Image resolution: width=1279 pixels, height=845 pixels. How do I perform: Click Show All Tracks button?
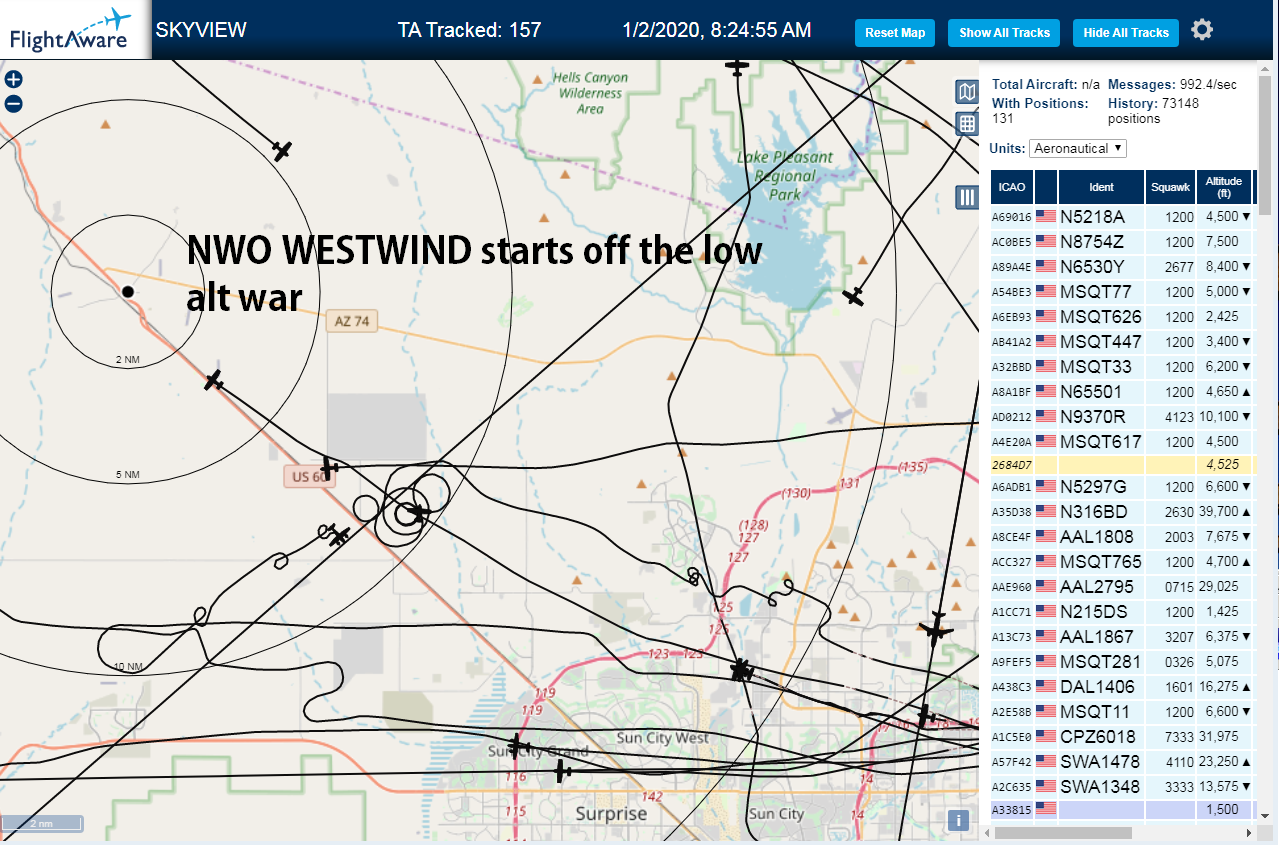click(x=1004, y=33)
